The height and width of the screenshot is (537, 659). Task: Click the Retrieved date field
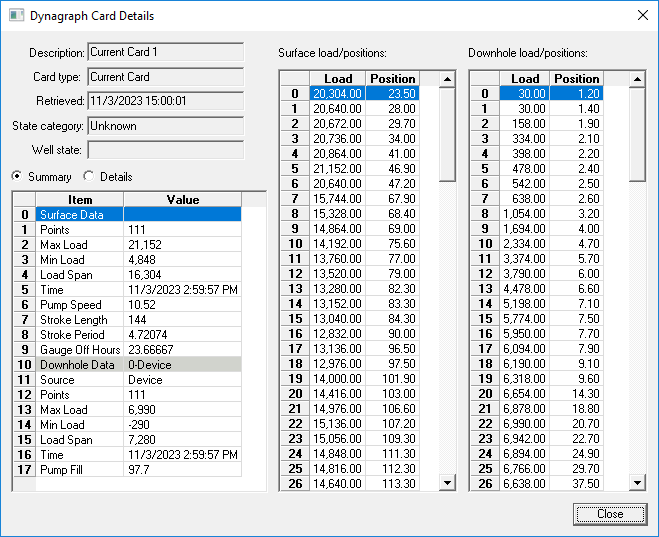tap(166, 101)
